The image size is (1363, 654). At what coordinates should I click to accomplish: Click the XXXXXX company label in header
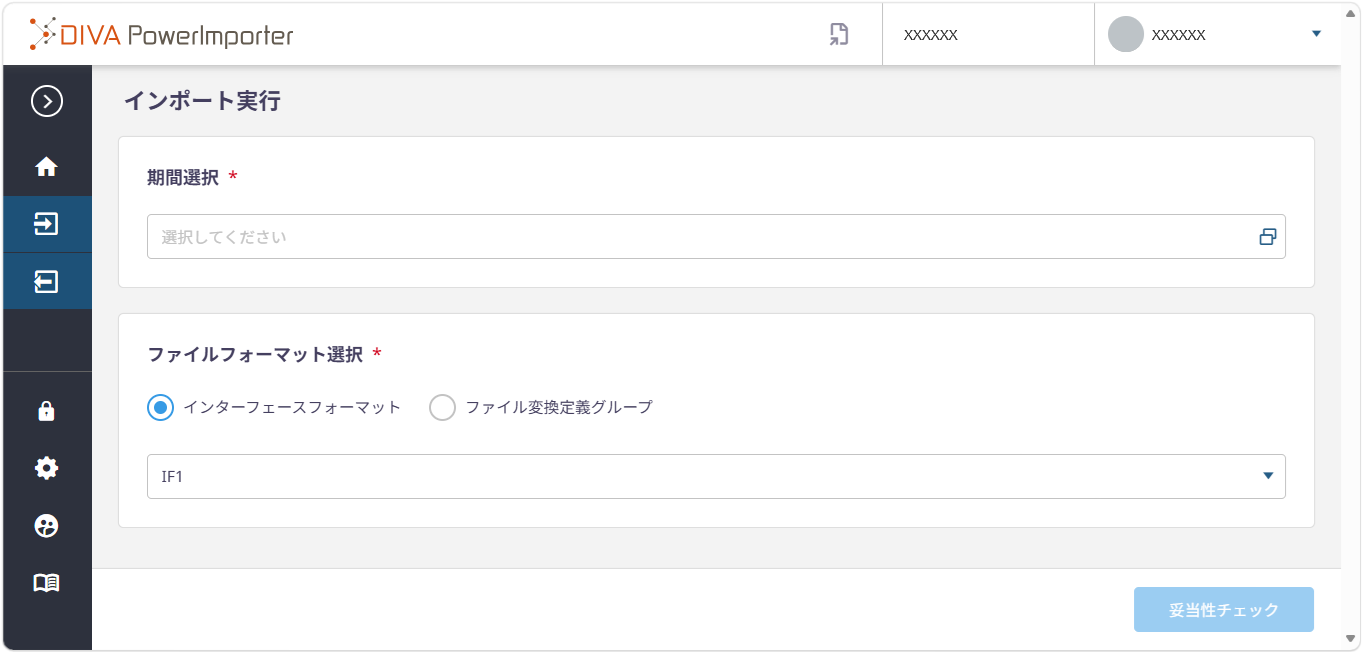(x=931, y=35)
